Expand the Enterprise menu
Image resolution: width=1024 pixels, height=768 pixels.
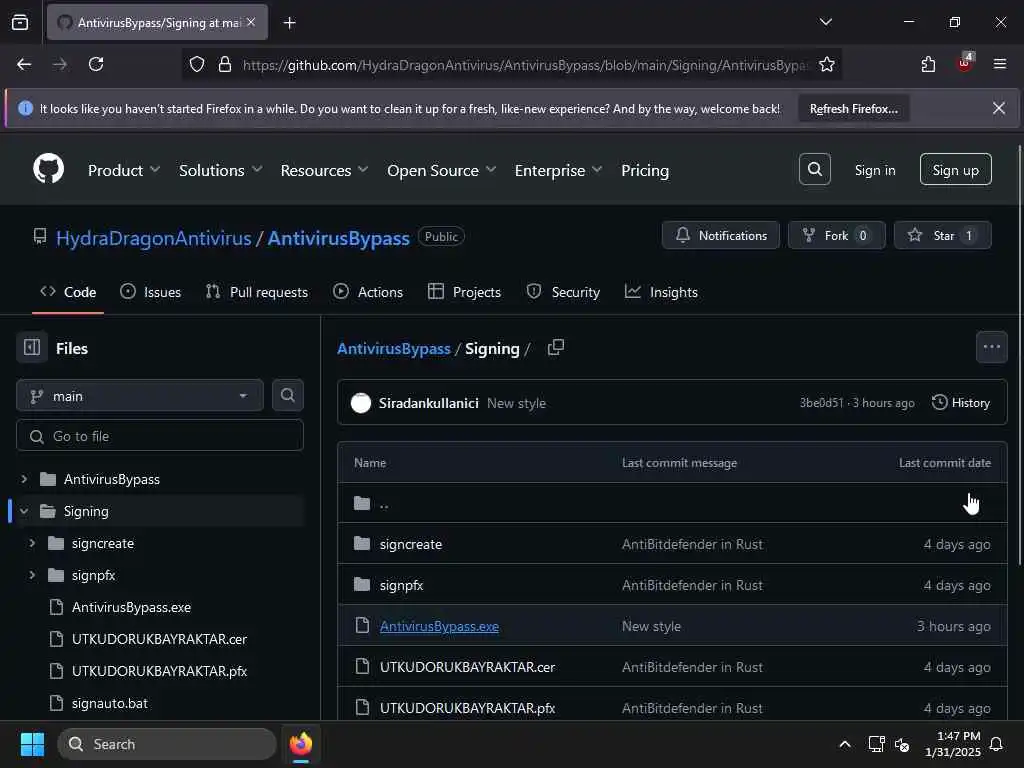click(558, 170)
